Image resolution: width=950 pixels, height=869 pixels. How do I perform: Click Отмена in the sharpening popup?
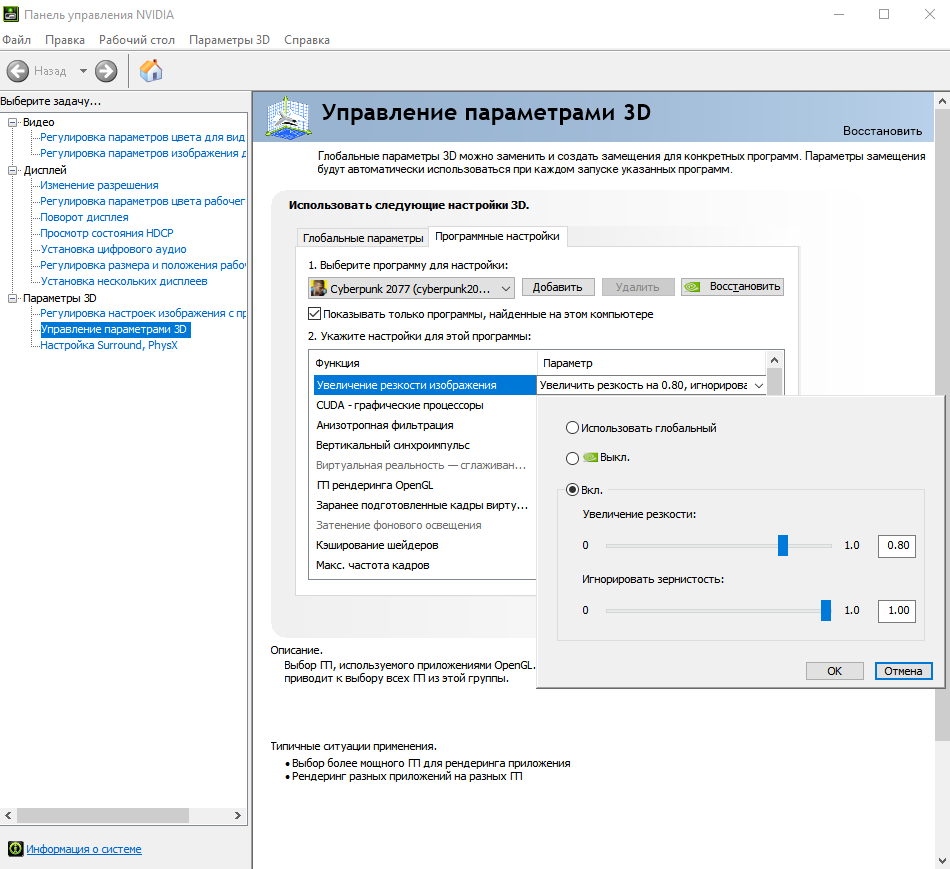click(903, 671)
